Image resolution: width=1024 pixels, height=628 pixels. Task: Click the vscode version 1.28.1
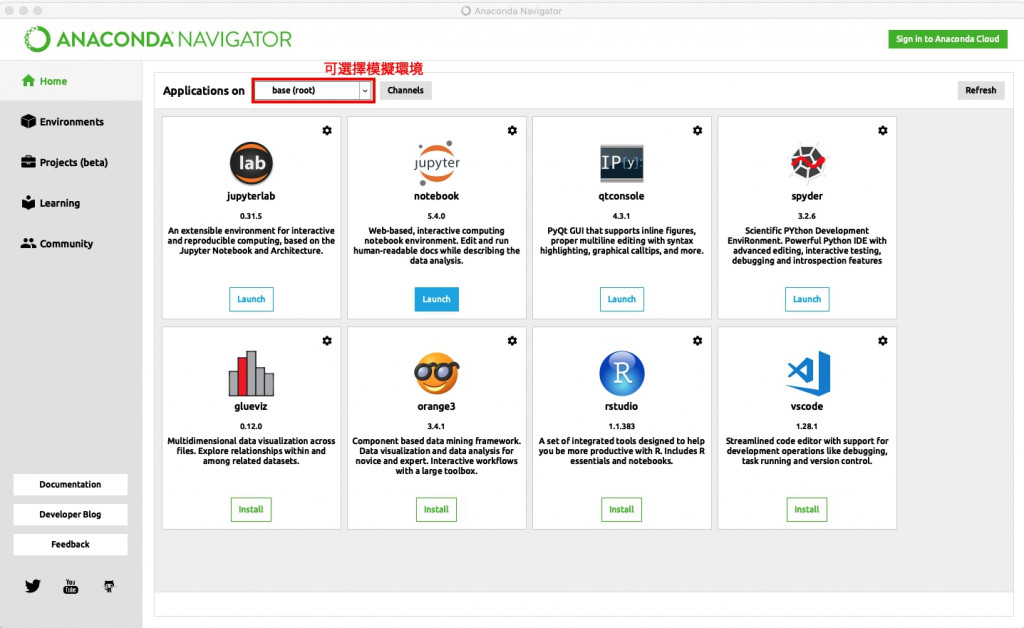point(807,426)
